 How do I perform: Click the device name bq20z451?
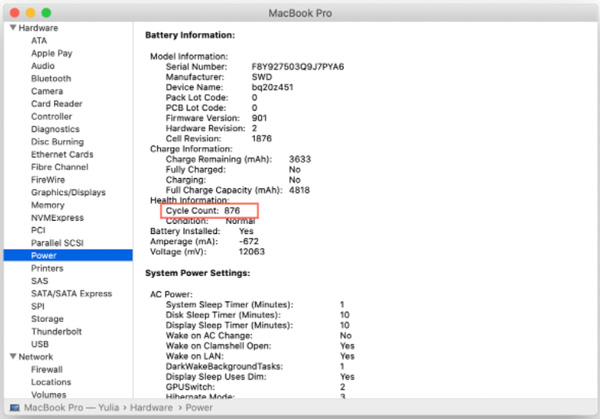[272, 87]
